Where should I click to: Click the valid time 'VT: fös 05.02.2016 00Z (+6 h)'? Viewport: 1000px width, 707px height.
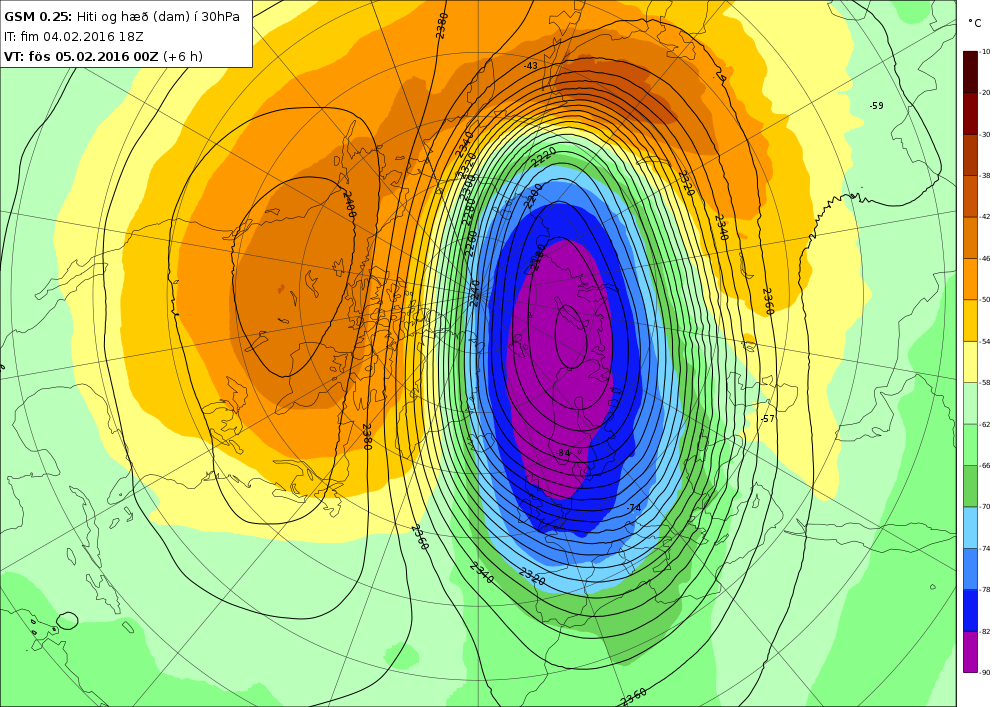click(103, 57)
